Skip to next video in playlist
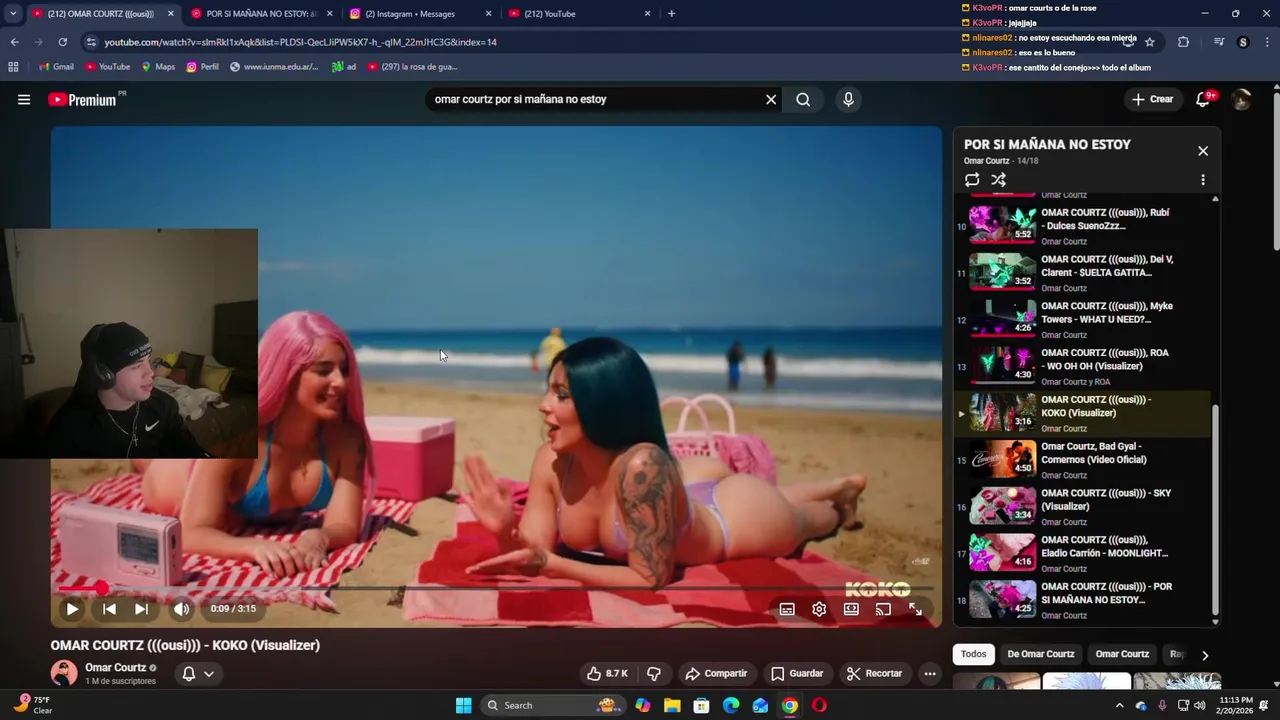 [141, 608]
